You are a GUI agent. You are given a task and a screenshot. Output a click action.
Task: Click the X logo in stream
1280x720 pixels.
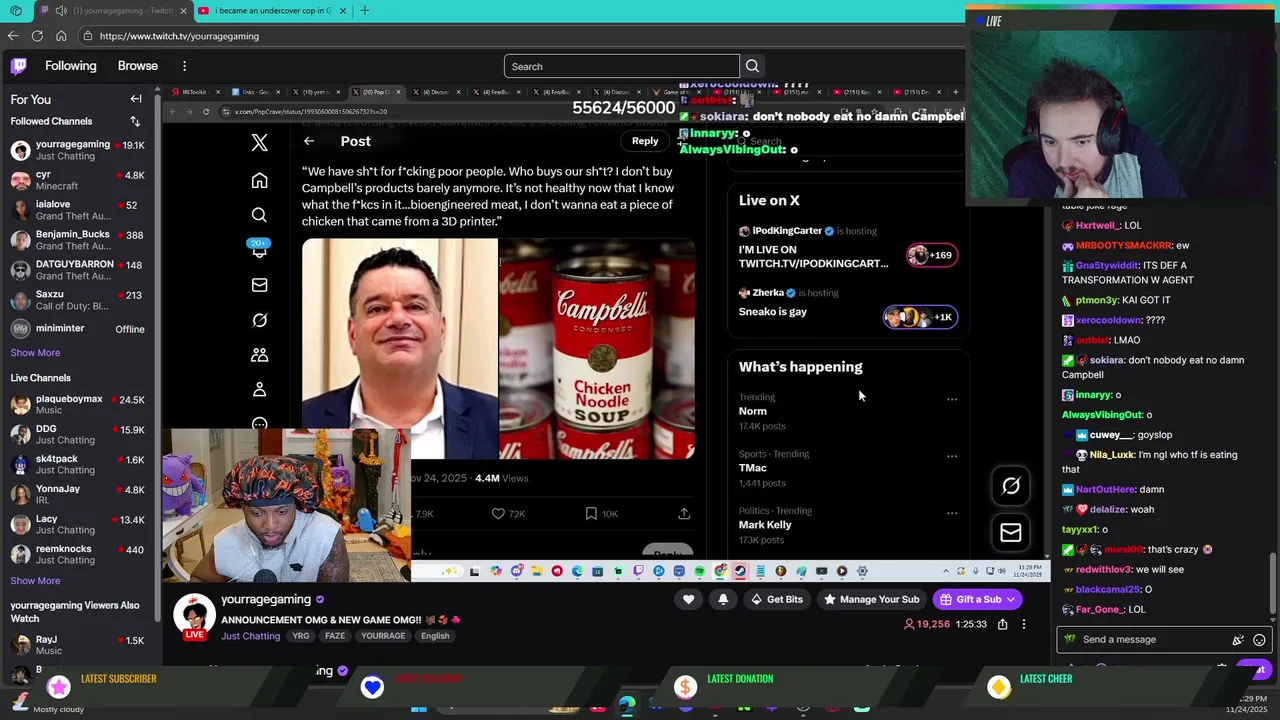click(x=259, y=143)
